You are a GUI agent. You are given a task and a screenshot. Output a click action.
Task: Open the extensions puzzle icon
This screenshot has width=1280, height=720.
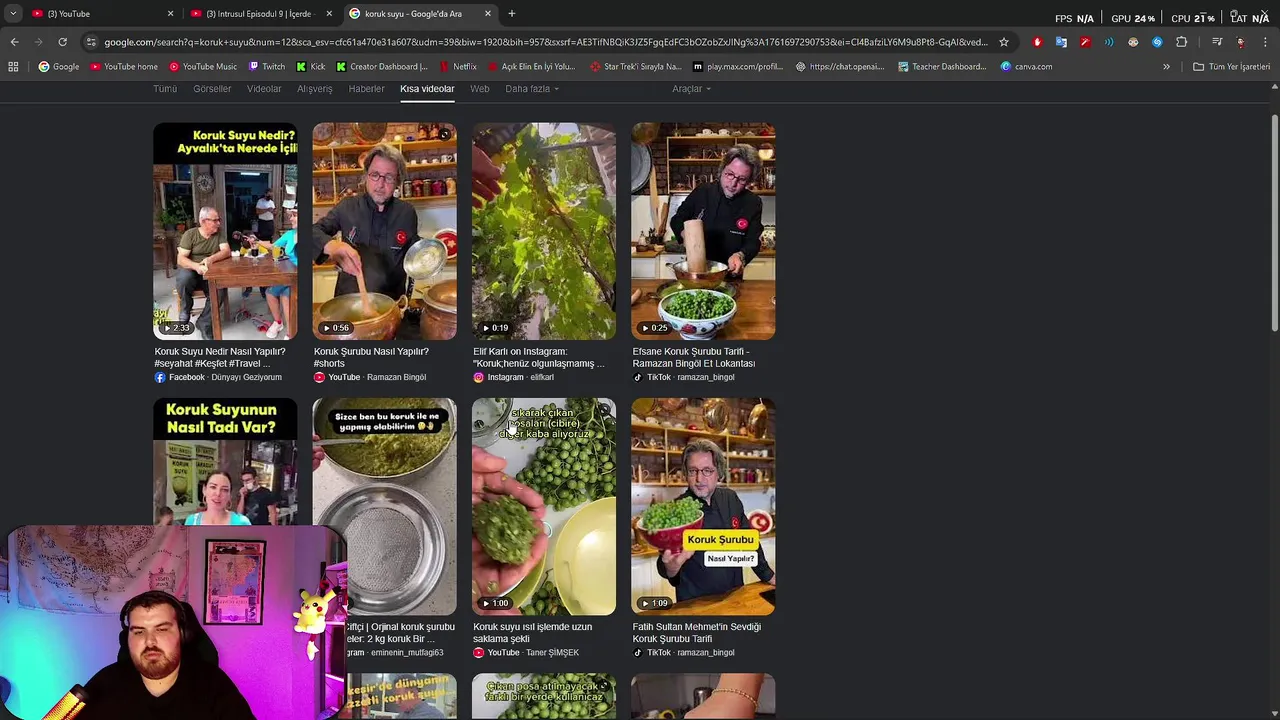point(1182,42)
